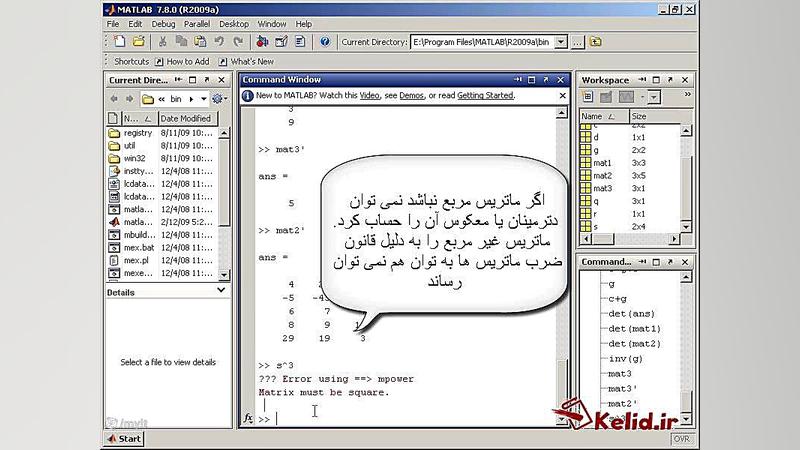The height and width of the screenshot is (450, 800).
Task: Open MATLAB Help question mark icon
Action: click(324, 42)
